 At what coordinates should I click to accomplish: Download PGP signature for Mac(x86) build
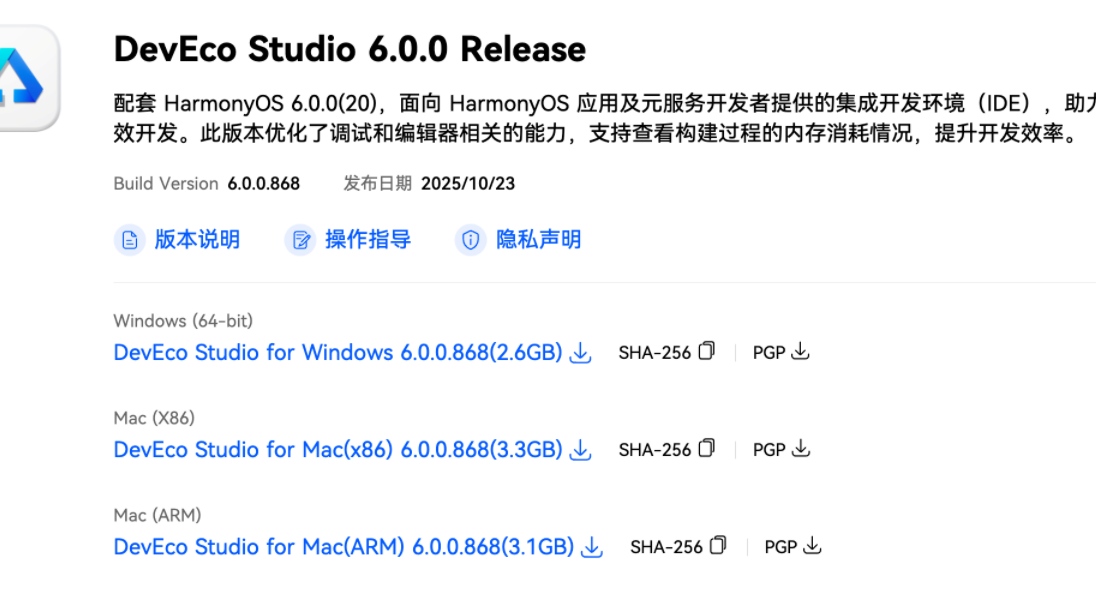point(800,448)
